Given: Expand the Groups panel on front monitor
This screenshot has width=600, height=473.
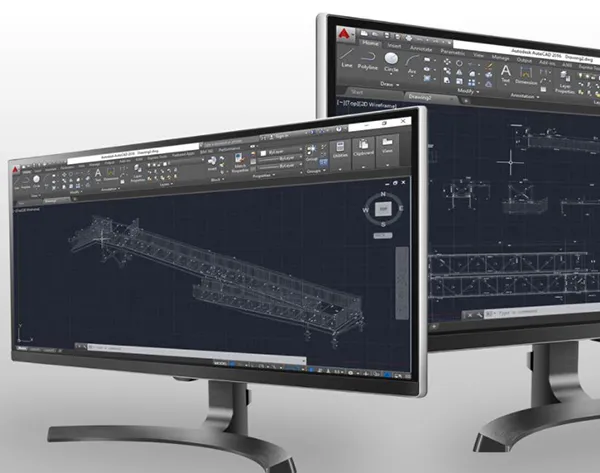Looking at the screenshot, I should [x=315, y=171].
